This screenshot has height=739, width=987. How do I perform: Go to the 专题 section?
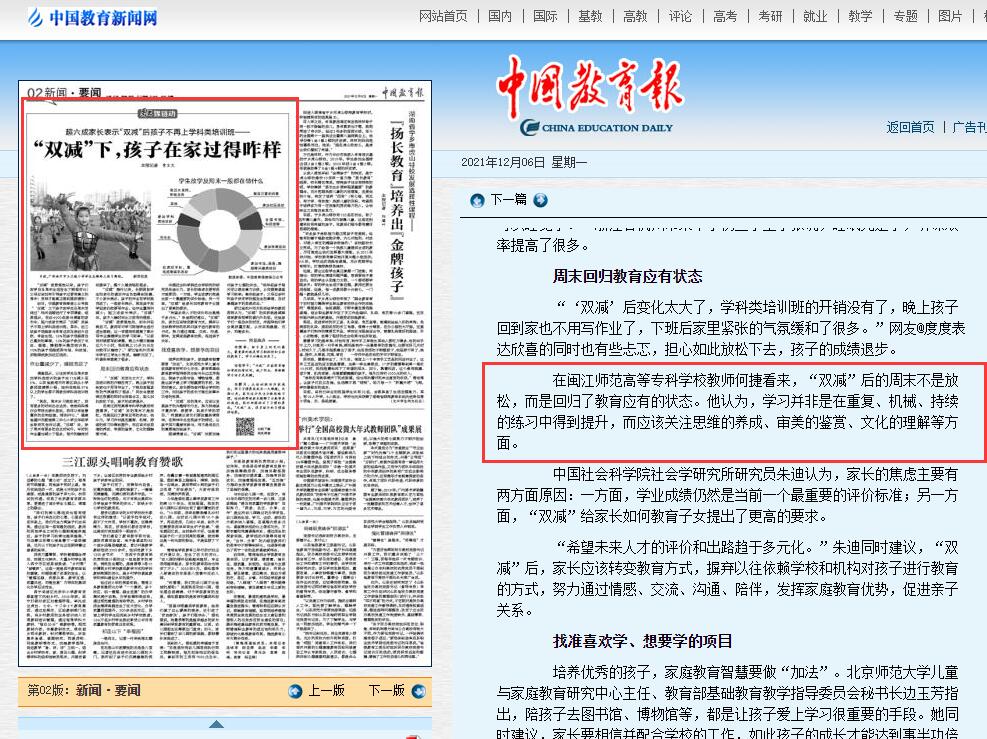pyautogui.click(x=906, y=16)
